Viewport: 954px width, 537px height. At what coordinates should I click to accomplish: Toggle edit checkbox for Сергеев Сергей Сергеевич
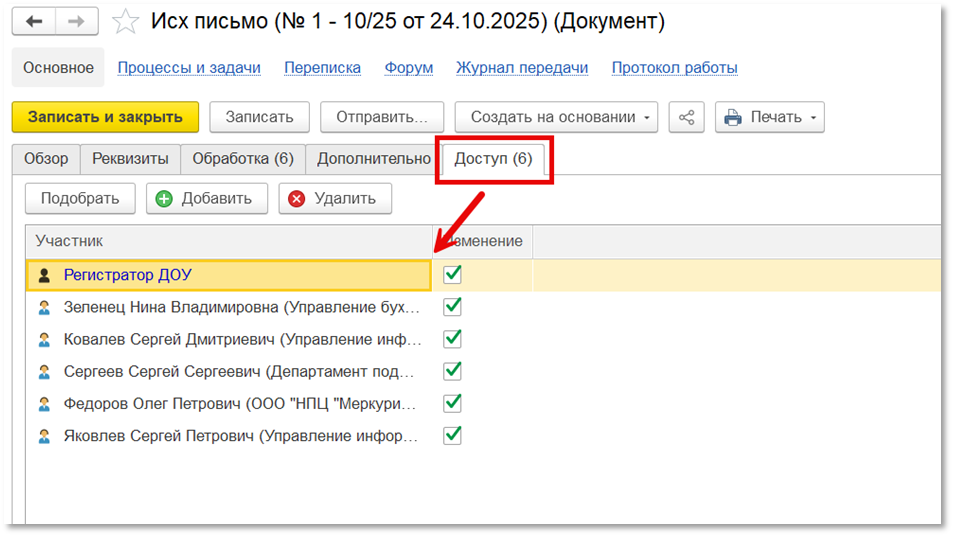click(453, 372)
